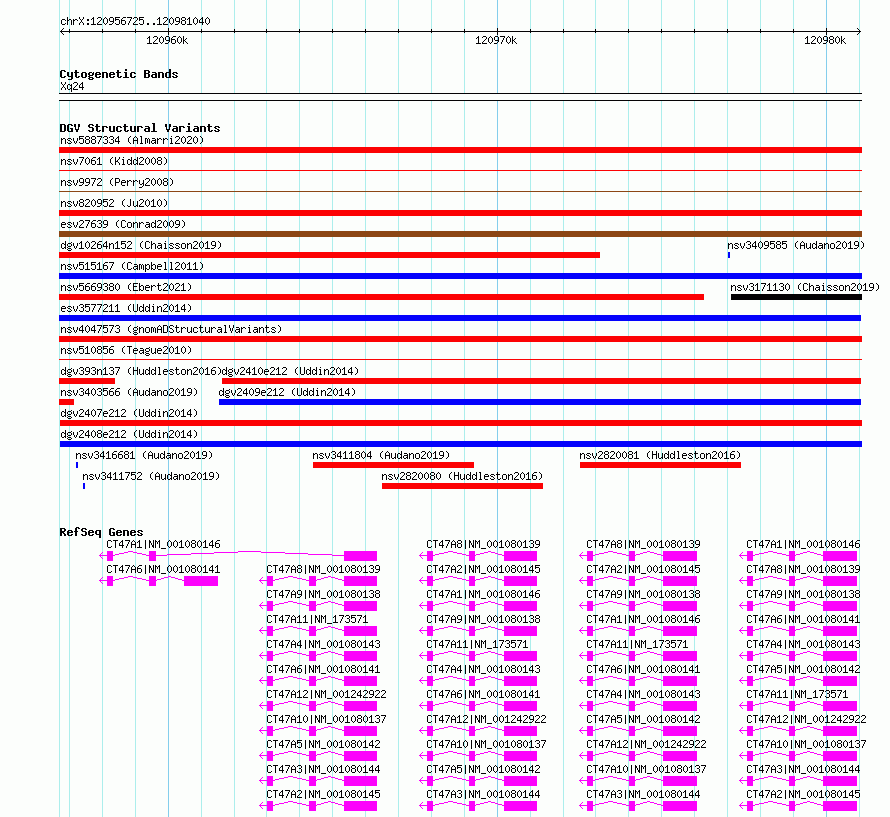Click the dgv2407e212 (Uddin2014) label
Image resolution: width=890 pixels, height=817 pixels.
(129, 413)
